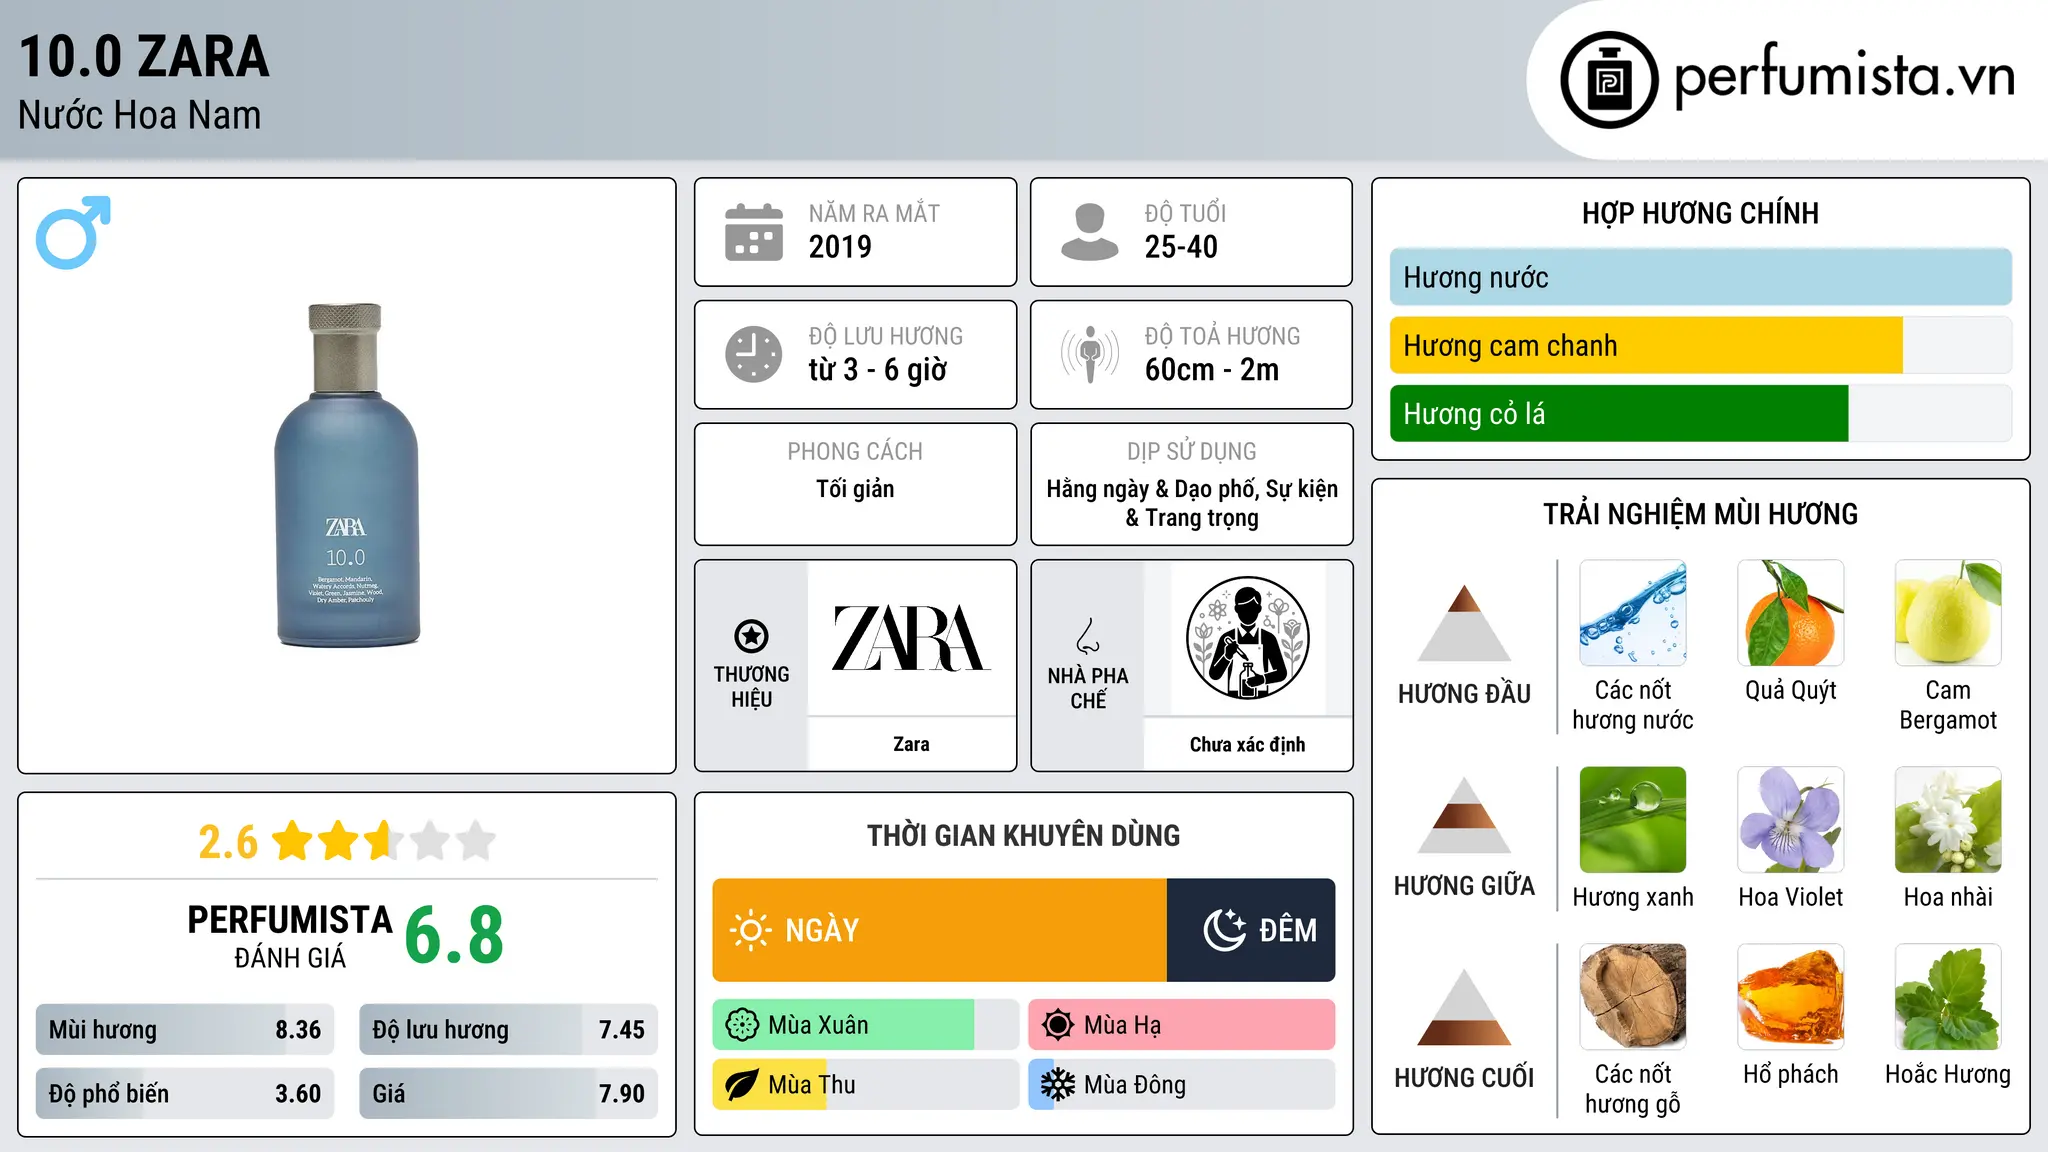Screen dimensions: 2048x1152
Task: Select the Hoa Violet note image
Action: 1791,820
